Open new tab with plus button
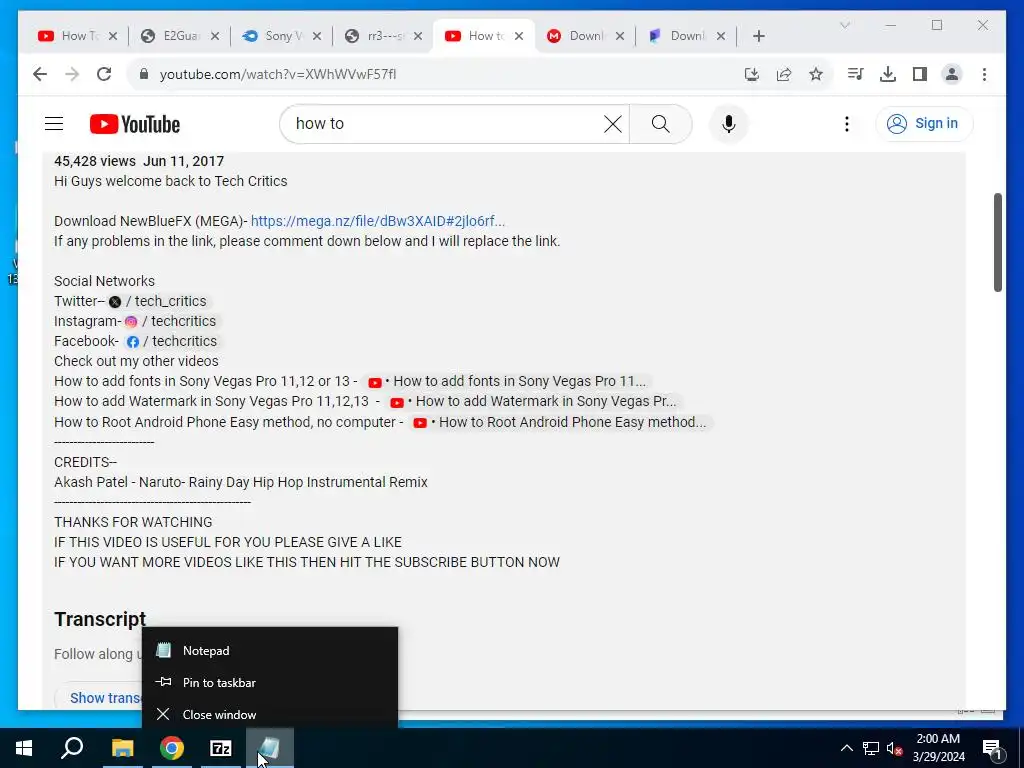Screen dimensions: 1024x768 click(x=758, y=36)
